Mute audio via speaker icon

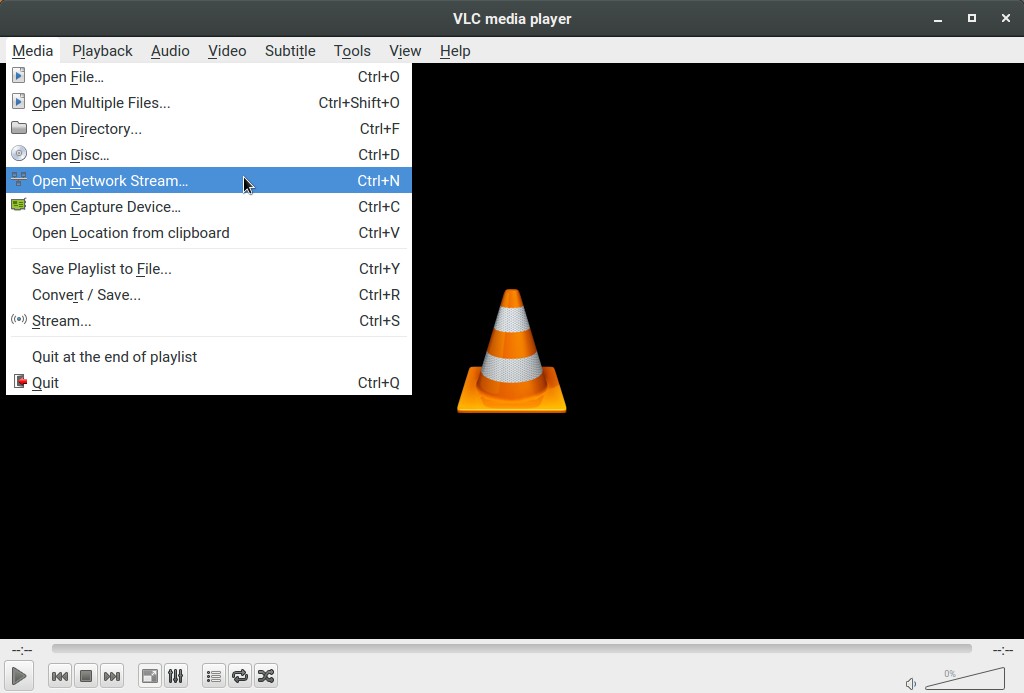coord(911,684)
